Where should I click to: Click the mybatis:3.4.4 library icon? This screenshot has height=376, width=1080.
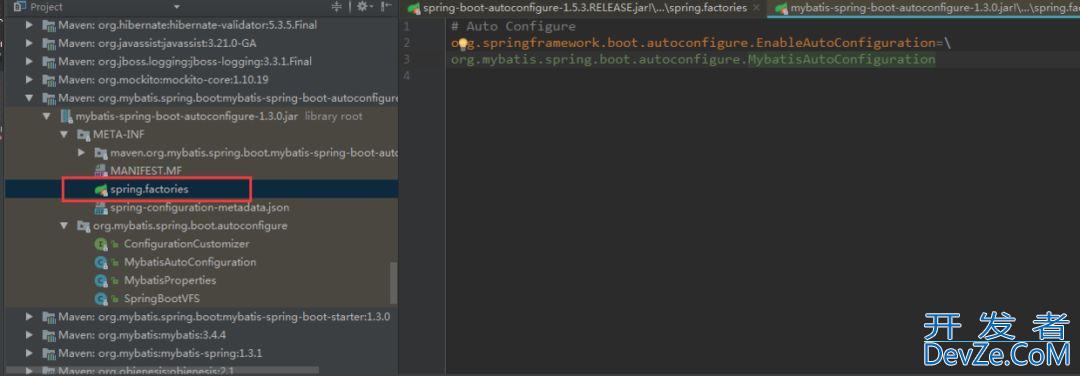(x=49, y=335)
